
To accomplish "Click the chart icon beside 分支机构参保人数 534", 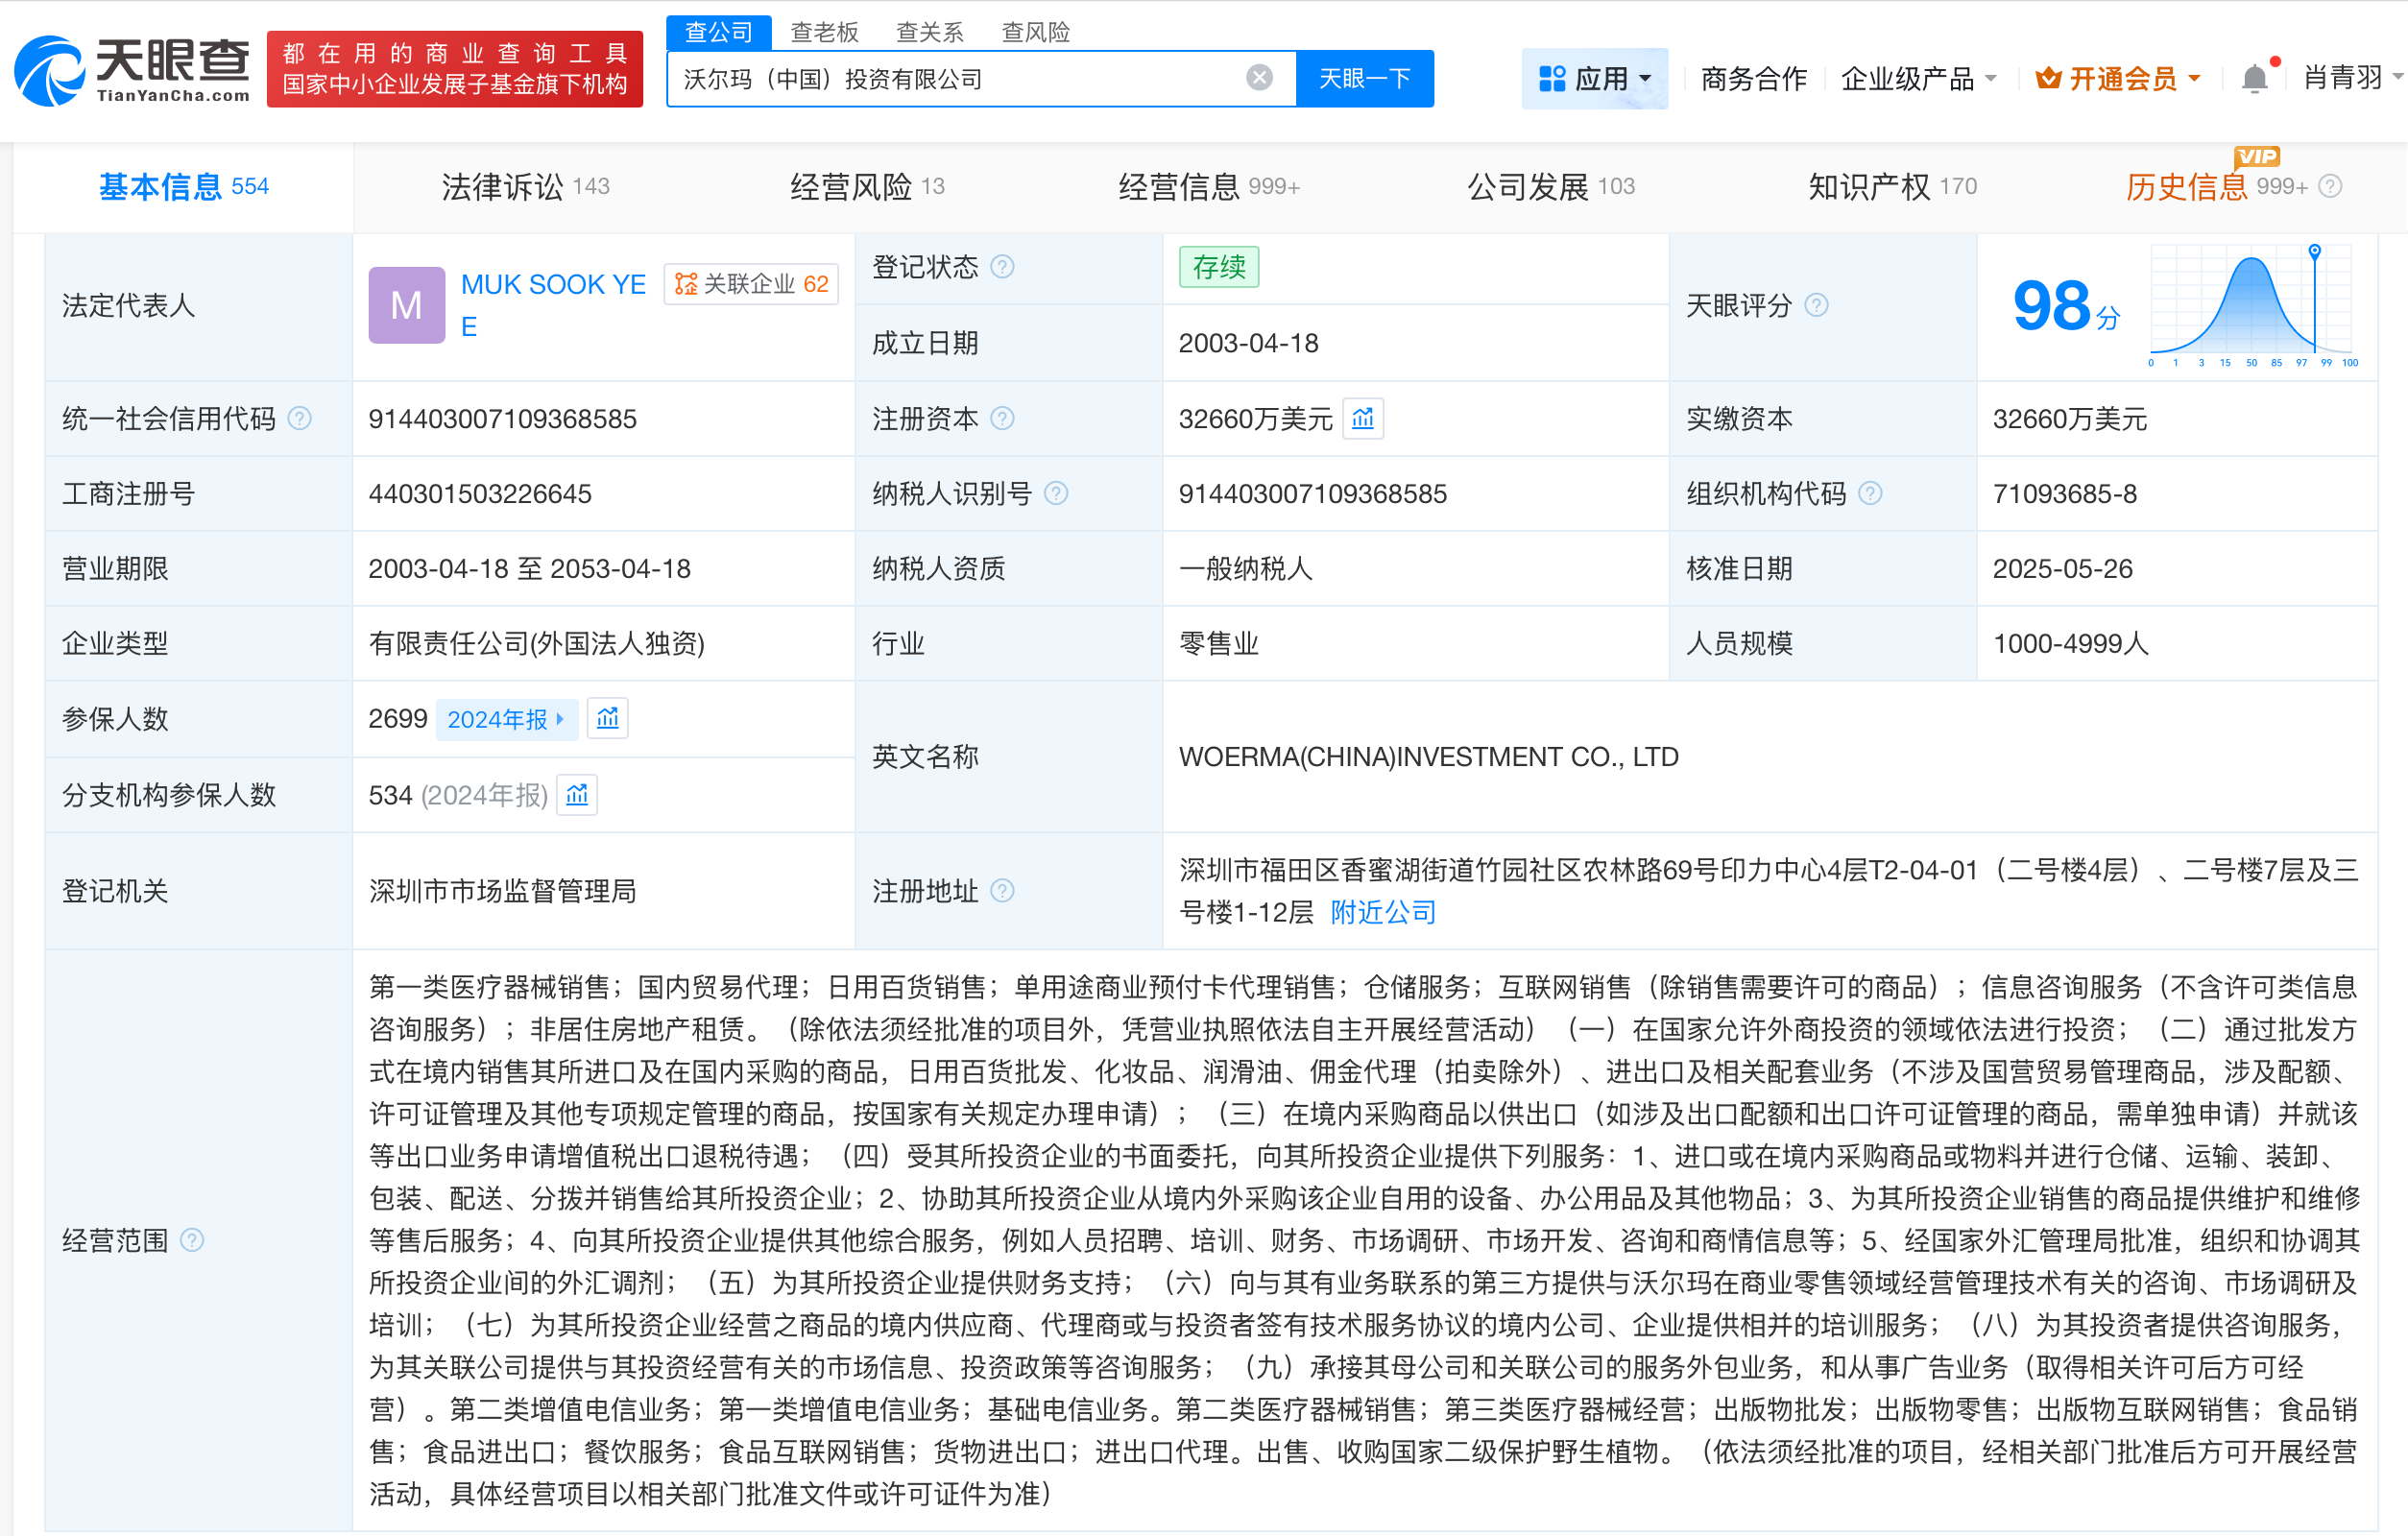I will (577, 794).
